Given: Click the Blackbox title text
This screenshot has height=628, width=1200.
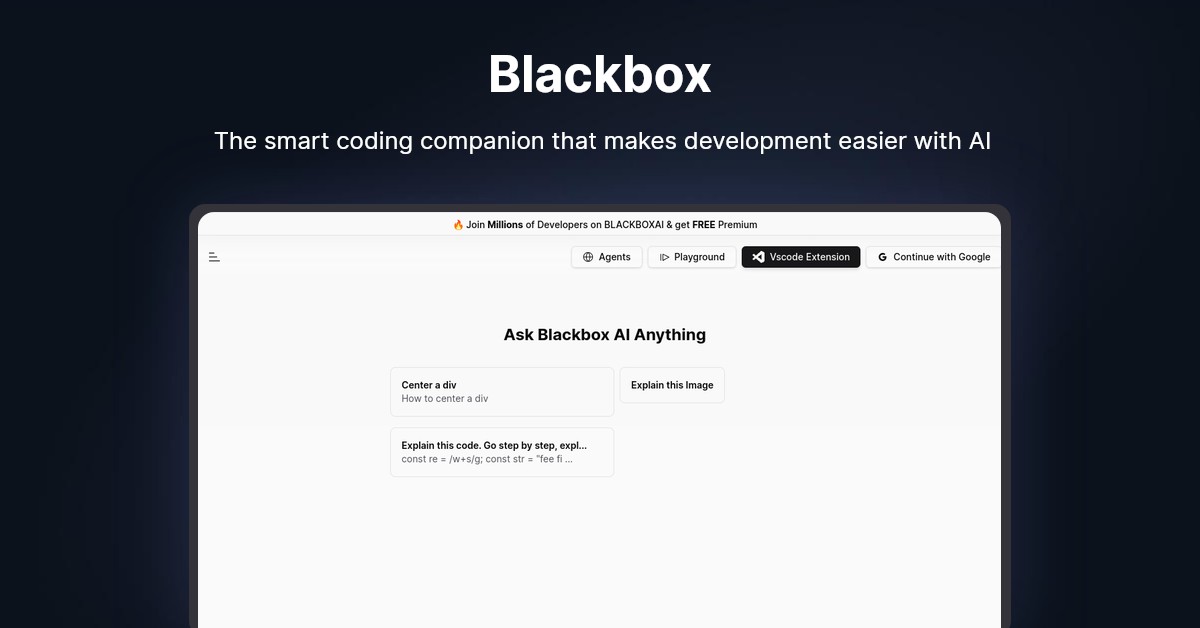Looking at the screenshot, I should click(600, 74).
